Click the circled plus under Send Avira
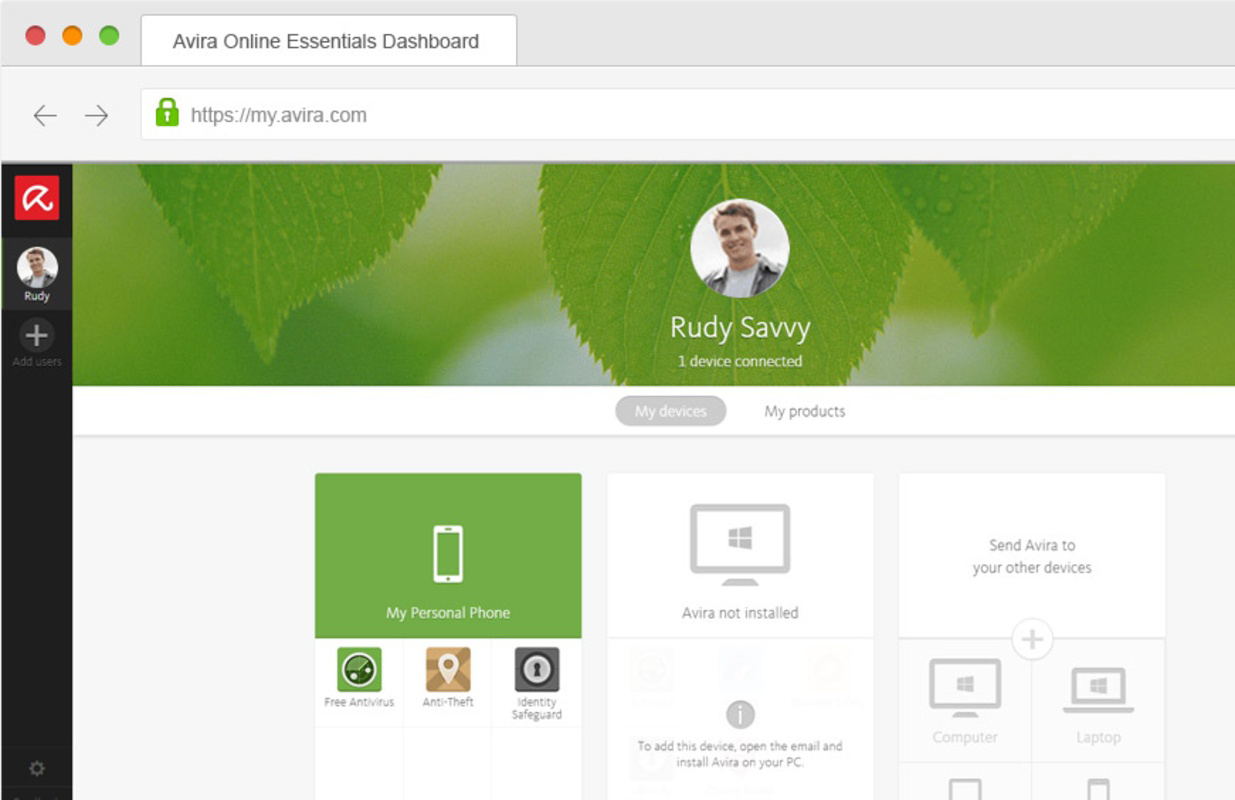This screenshot has width=1235, height=800. coord(1032,639)
